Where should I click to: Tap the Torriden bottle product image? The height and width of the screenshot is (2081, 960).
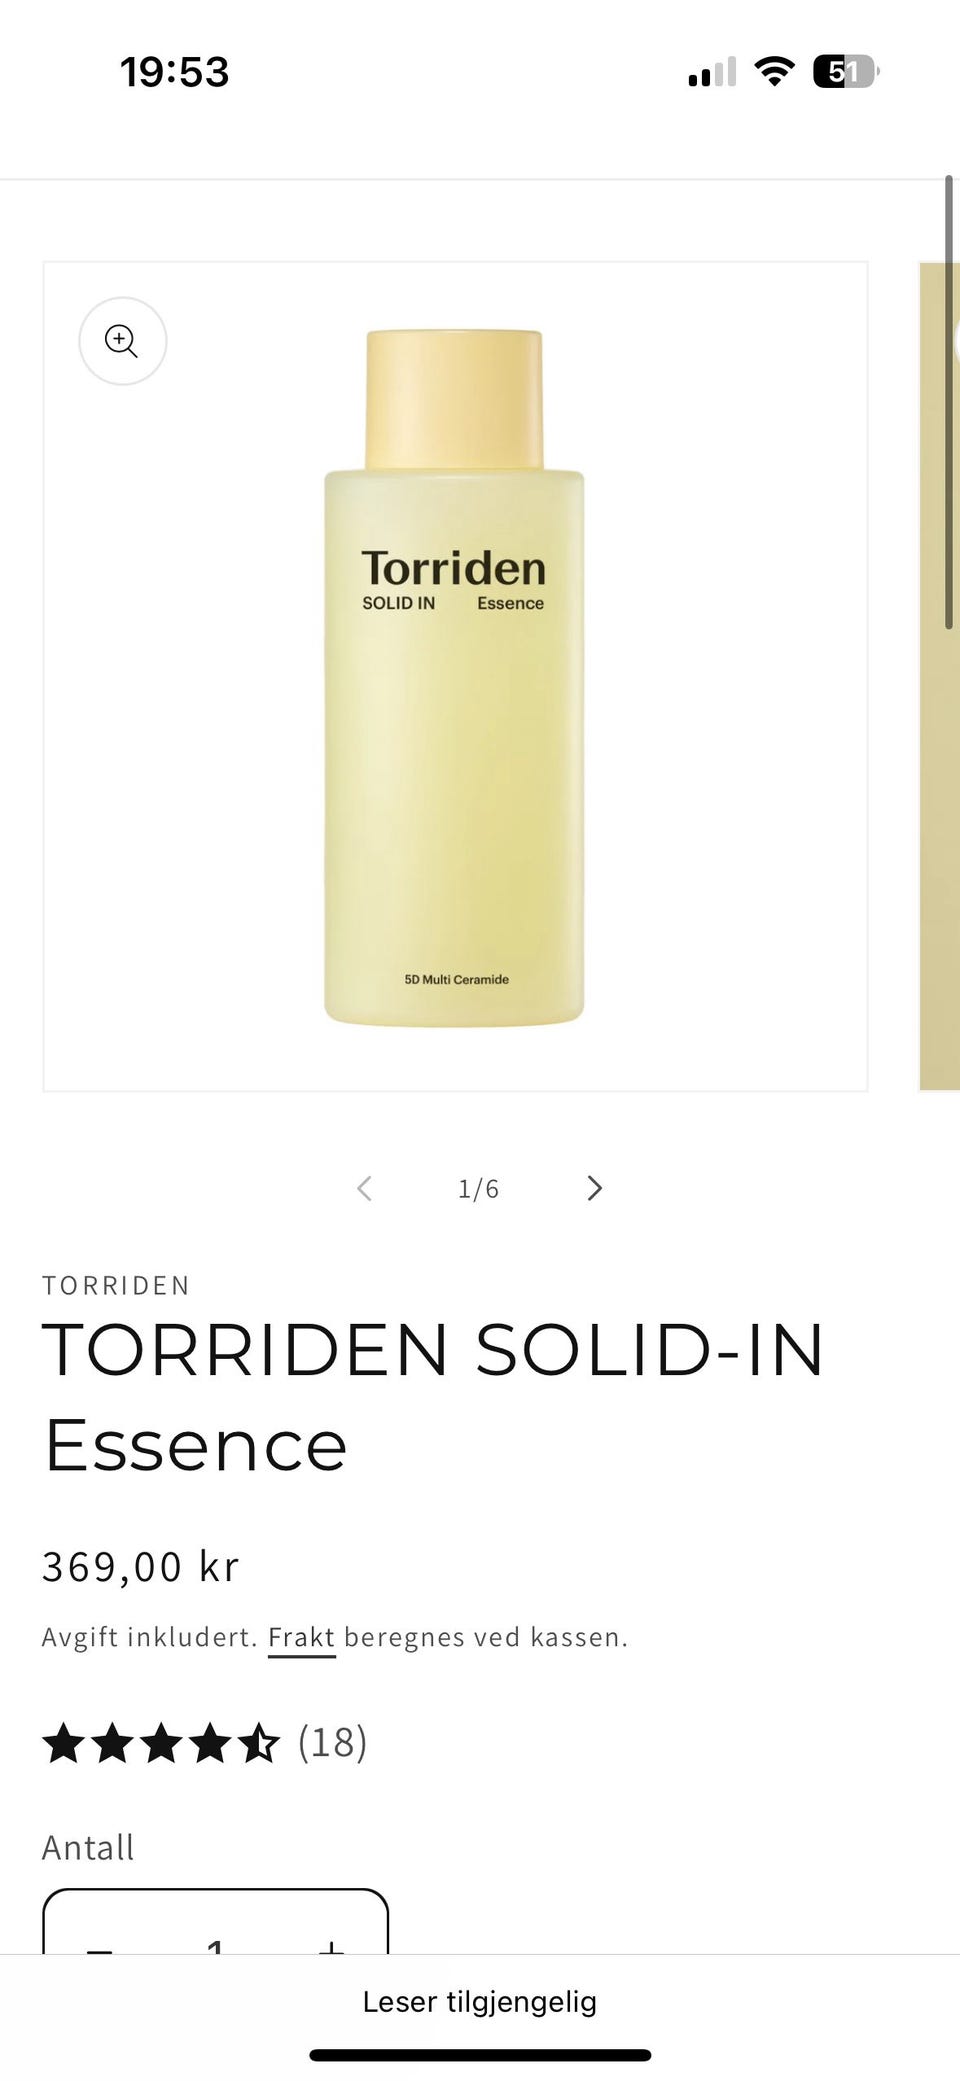pos(455,677)
